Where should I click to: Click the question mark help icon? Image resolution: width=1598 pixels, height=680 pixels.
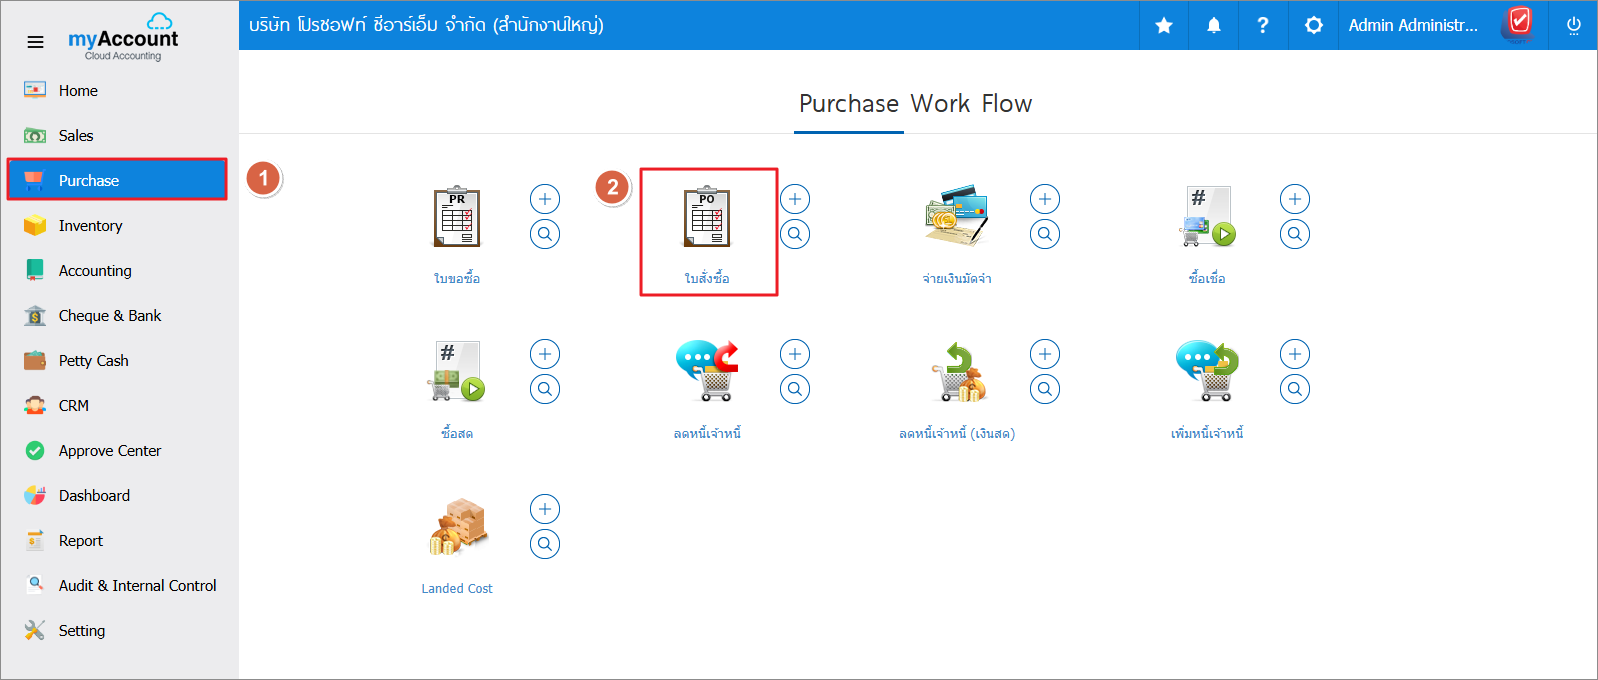tap(1263, 25)
